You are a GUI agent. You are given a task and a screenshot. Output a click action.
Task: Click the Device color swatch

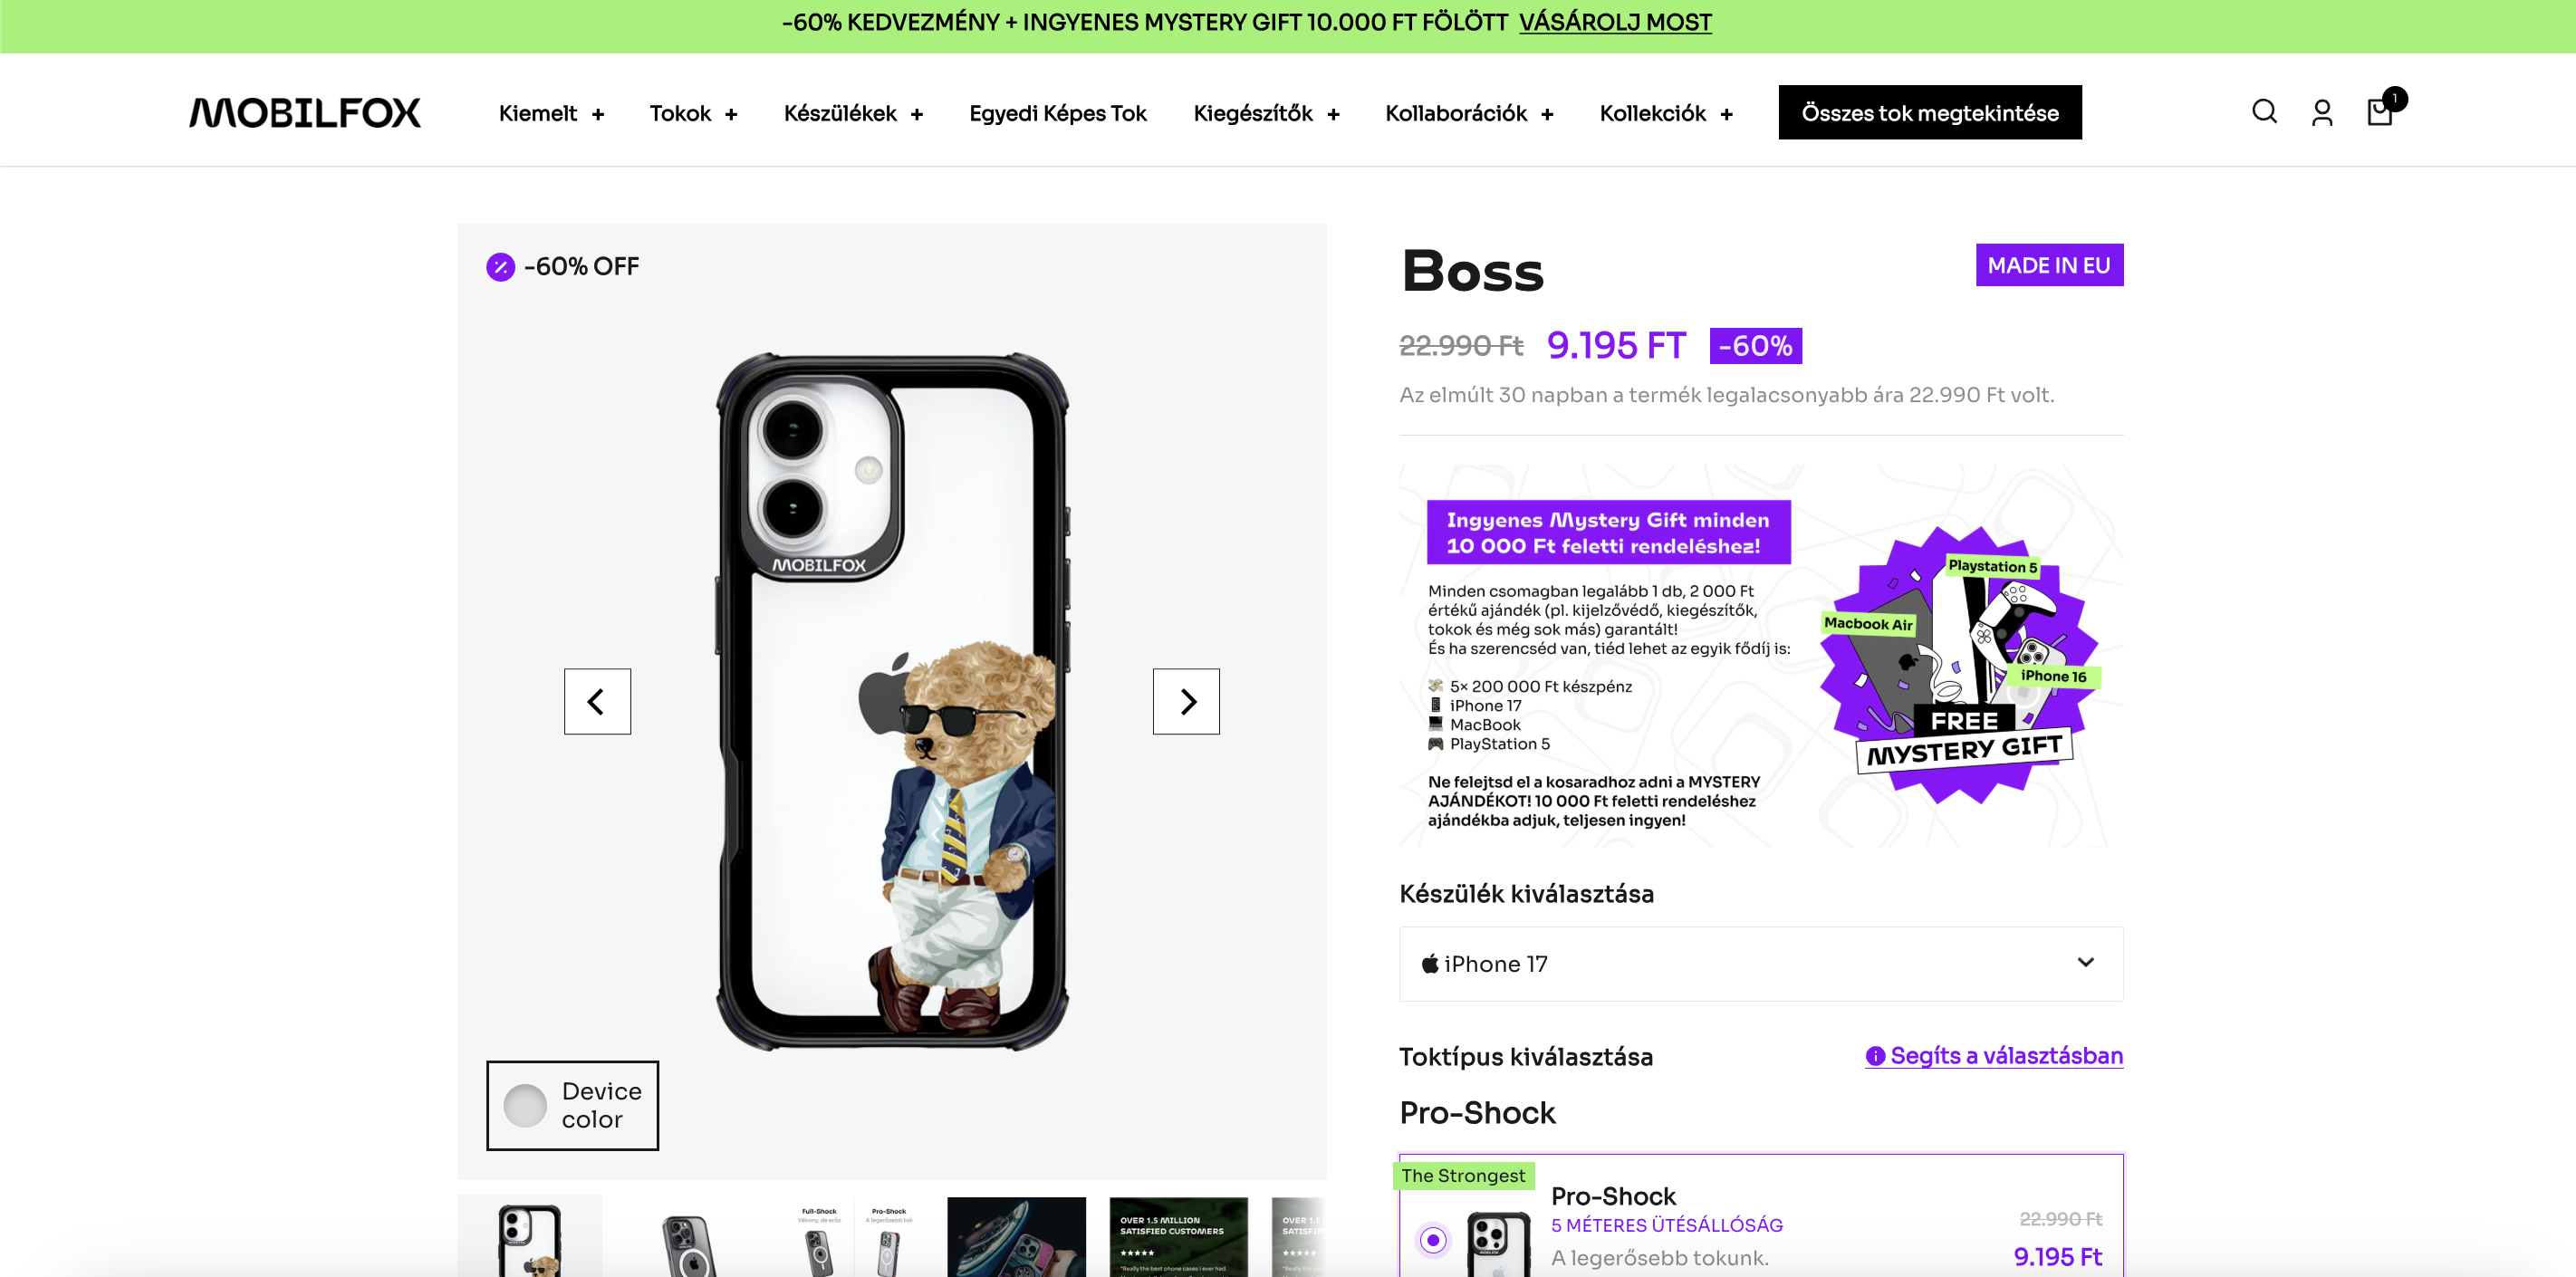tap(526, 1105)
